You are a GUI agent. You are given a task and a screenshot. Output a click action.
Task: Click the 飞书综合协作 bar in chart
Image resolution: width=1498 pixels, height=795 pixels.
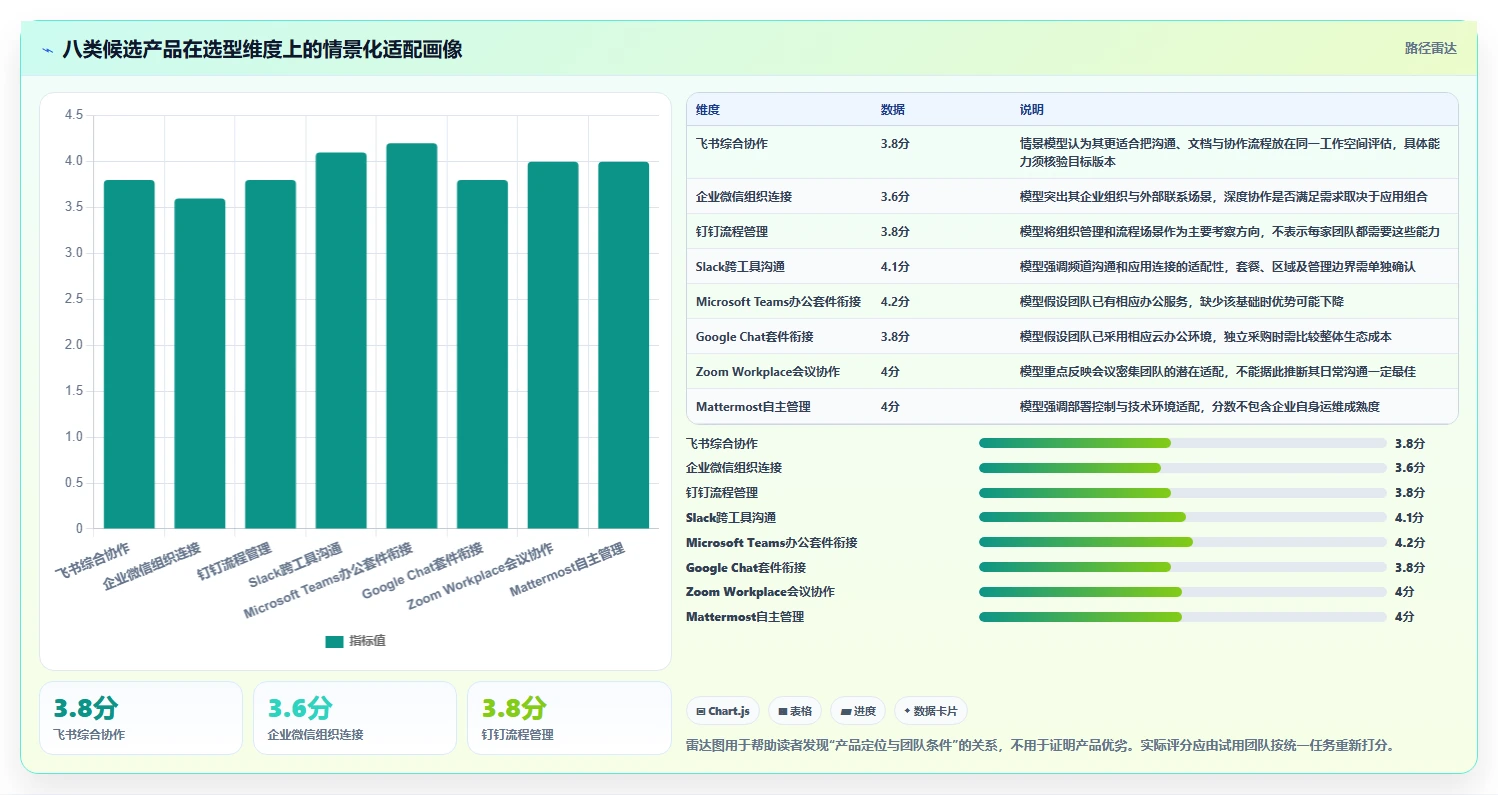click(x=130, y=354)
